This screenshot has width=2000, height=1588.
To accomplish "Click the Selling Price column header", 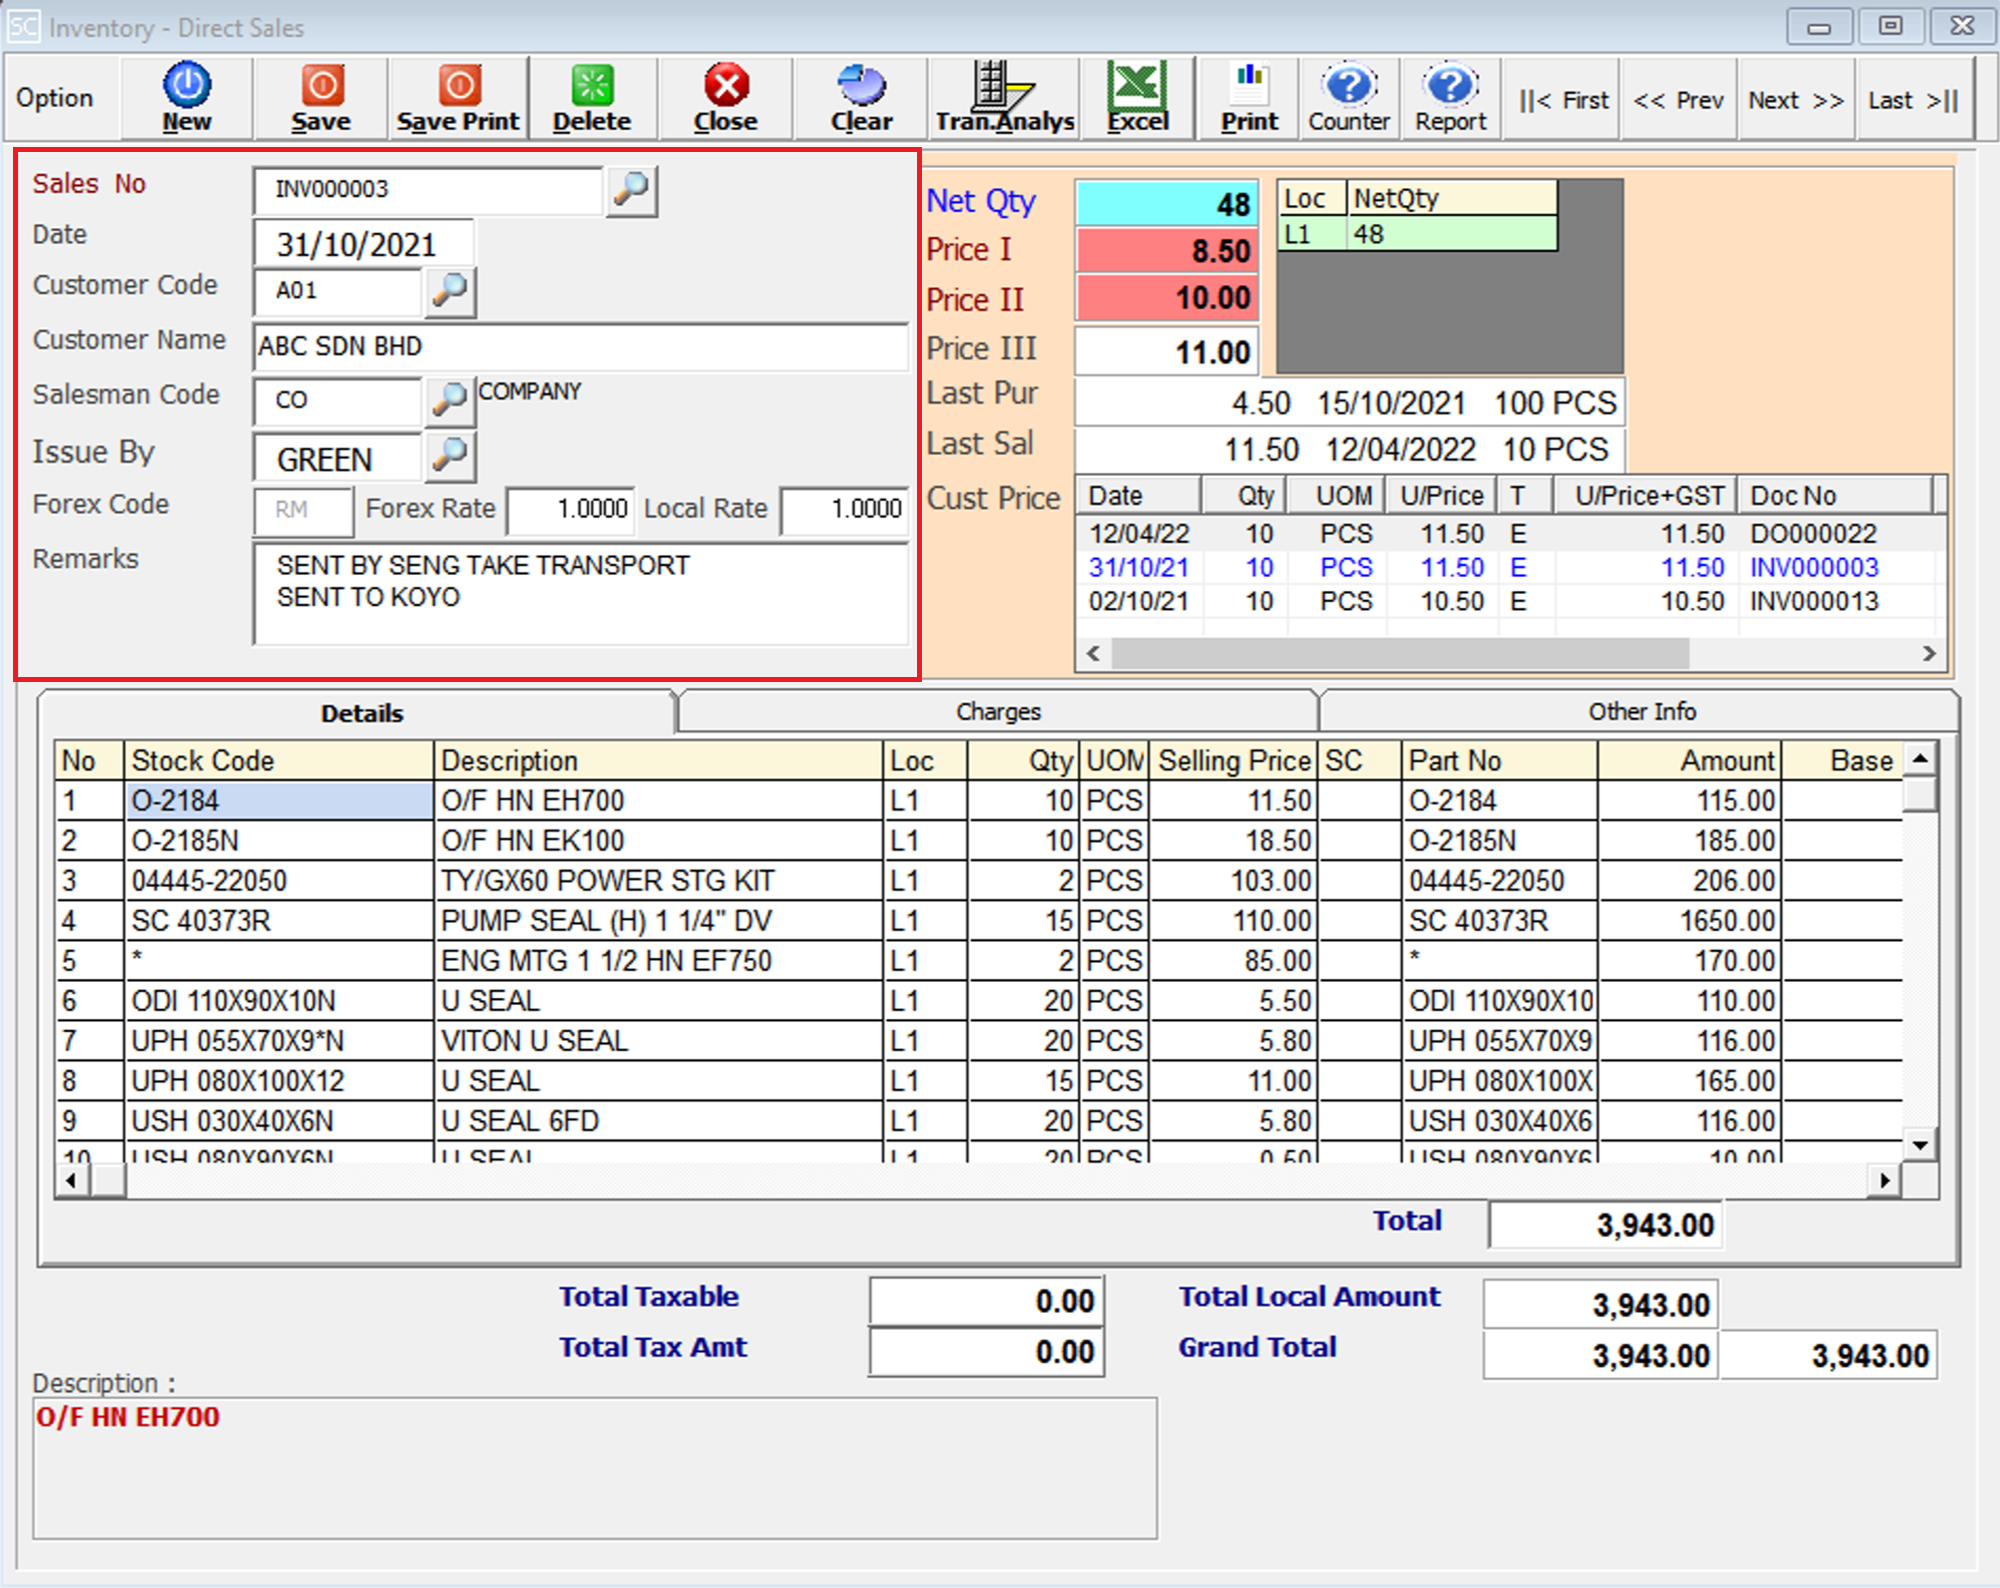I will pyautogui.click(x=1234, y=761).
